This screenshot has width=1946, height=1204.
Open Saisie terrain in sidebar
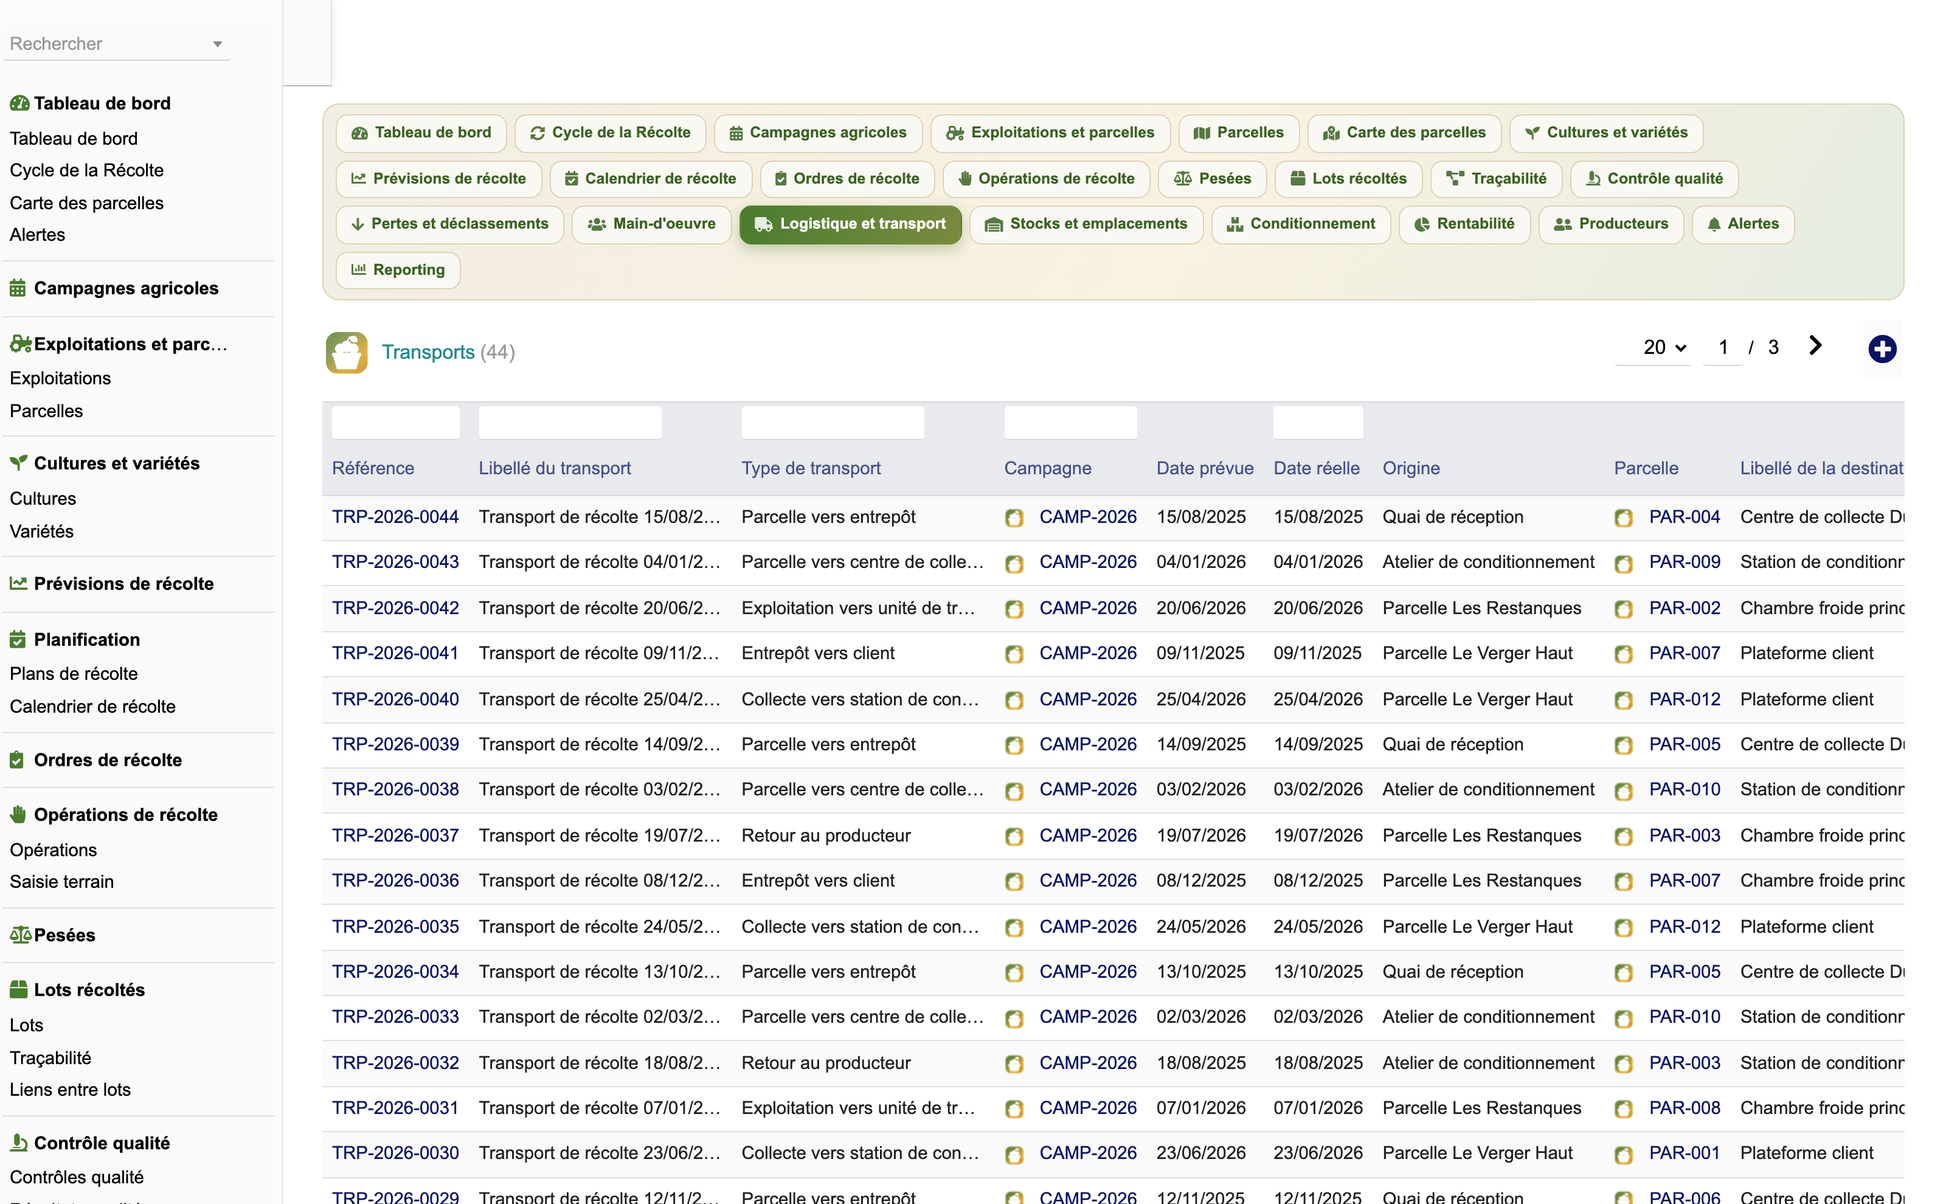pyautogui.click(x=62, y=882)
